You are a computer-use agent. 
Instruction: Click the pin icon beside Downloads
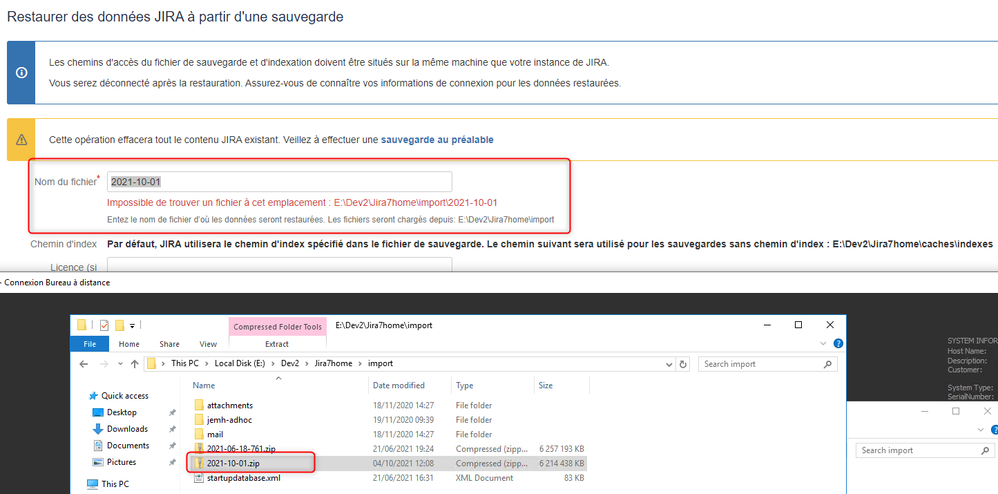coord(172,429)
